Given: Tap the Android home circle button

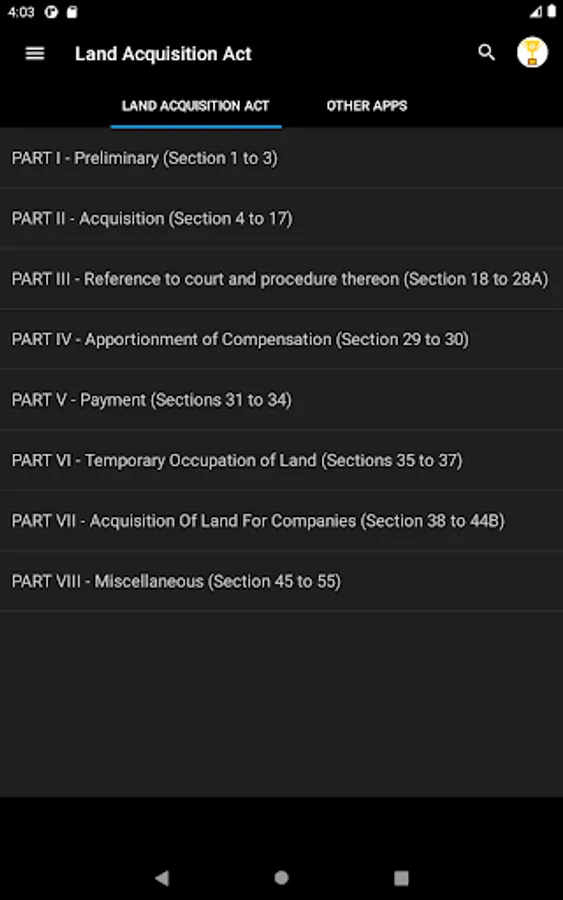Looking at the screenshot, I should (x=281, y=877).
